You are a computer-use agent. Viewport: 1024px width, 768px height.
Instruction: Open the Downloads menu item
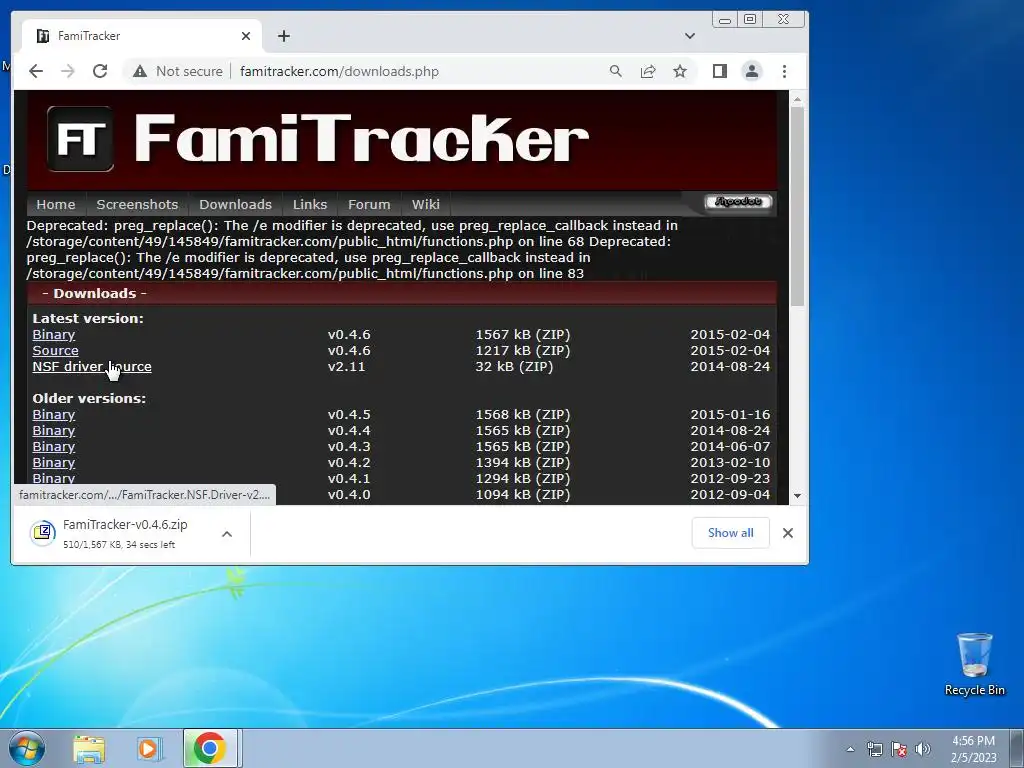pyautogui.click(x=235, y=204)
